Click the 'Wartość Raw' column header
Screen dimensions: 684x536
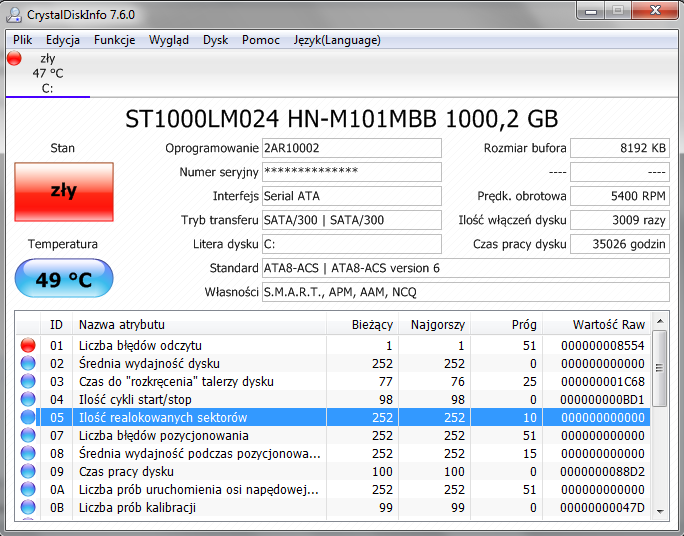coord(596,324)
